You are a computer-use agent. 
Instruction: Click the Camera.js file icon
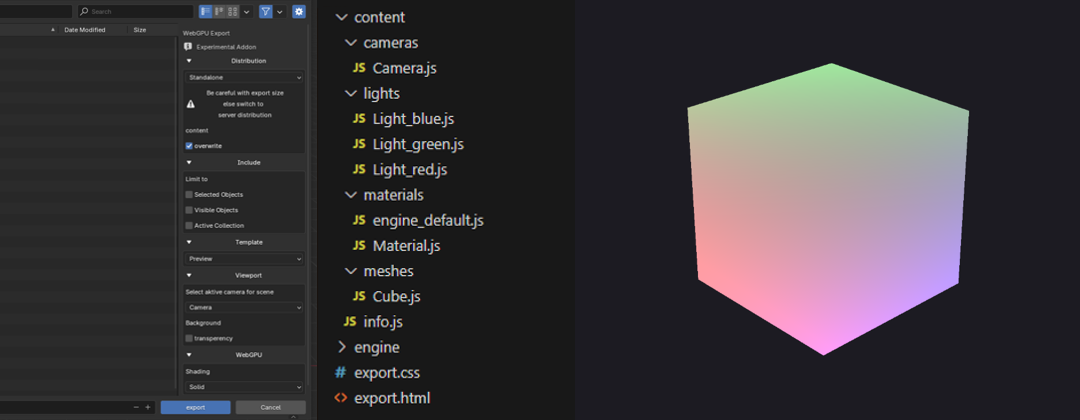click(359, 69)
